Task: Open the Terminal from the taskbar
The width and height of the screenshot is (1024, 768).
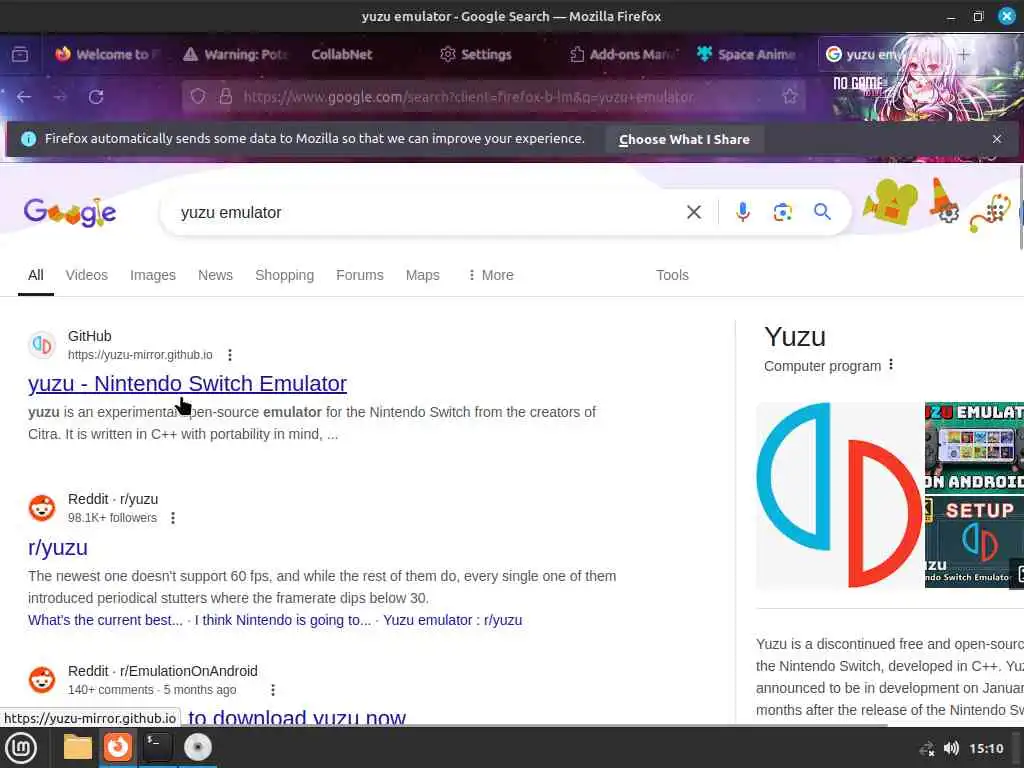Action: tap(157, 747)
